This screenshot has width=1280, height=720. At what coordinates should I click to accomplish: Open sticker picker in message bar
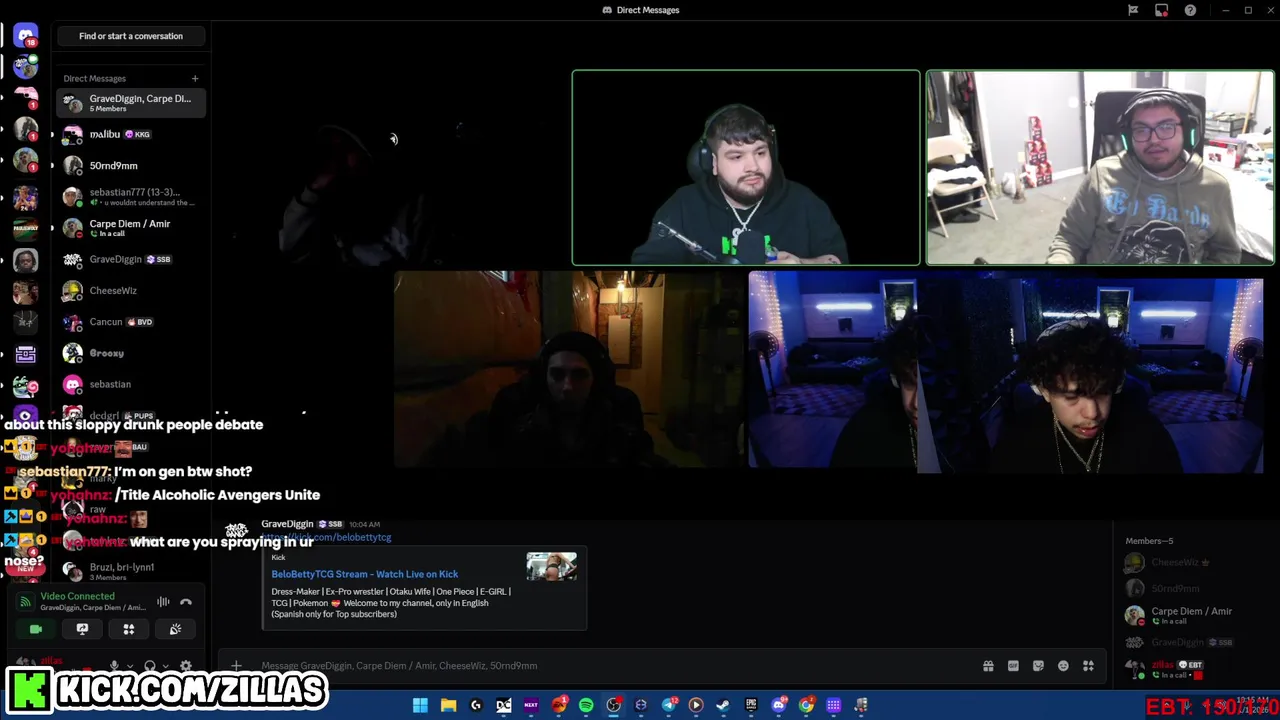coord(1038,666)
